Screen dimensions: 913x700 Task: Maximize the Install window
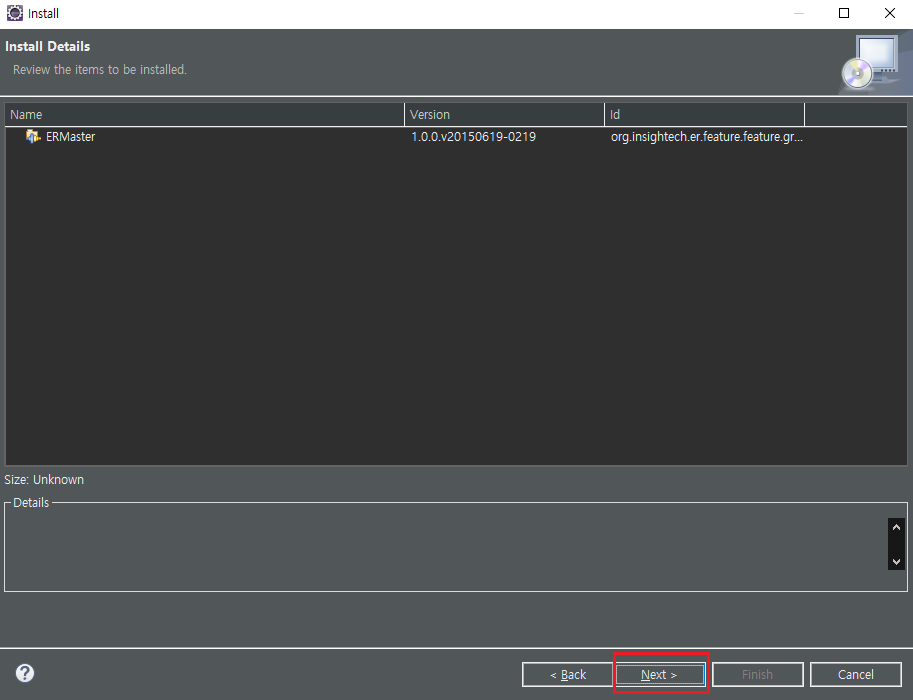[x=844, y=13]
